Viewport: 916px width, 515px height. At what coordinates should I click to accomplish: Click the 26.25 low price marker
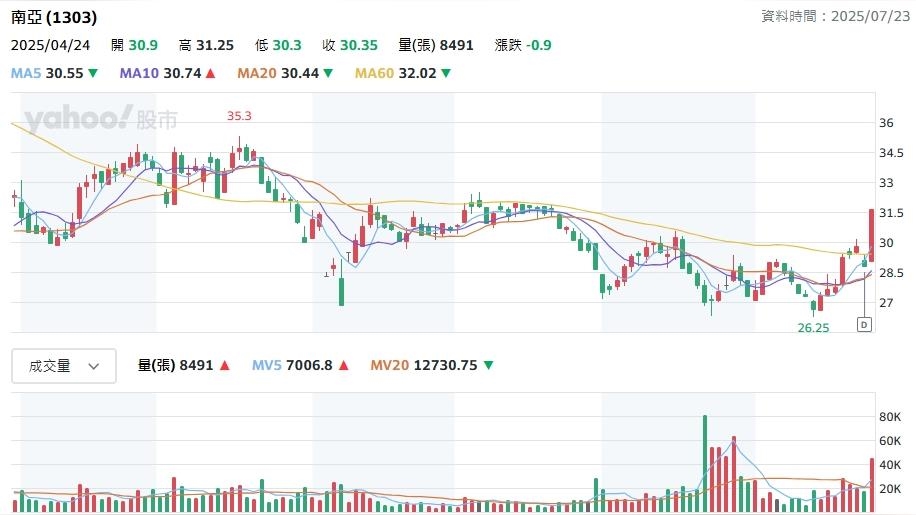(814, 327)
